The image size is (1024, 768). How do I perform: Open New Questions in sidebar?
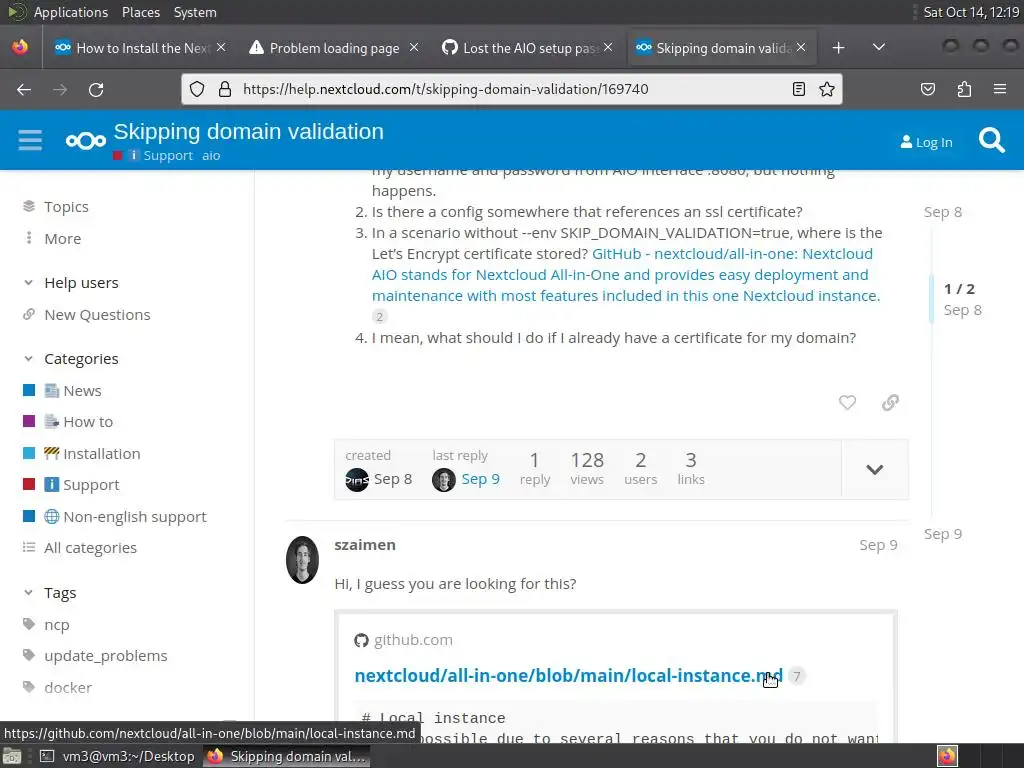pyautogui.click(x=97, y=315)
